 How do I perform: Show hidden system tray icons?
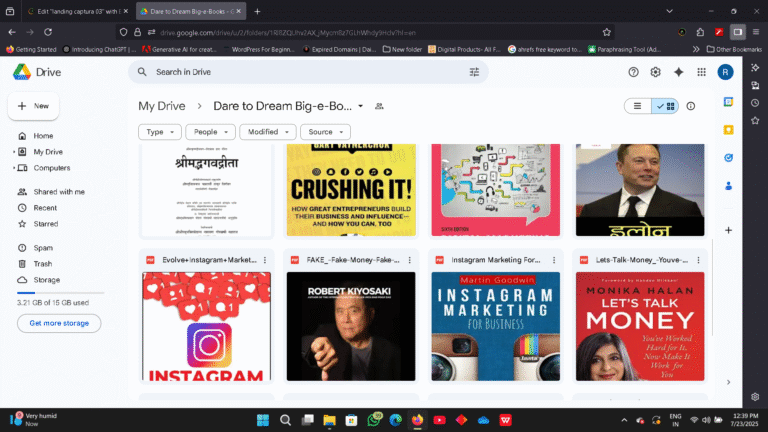tap(624, 420)
